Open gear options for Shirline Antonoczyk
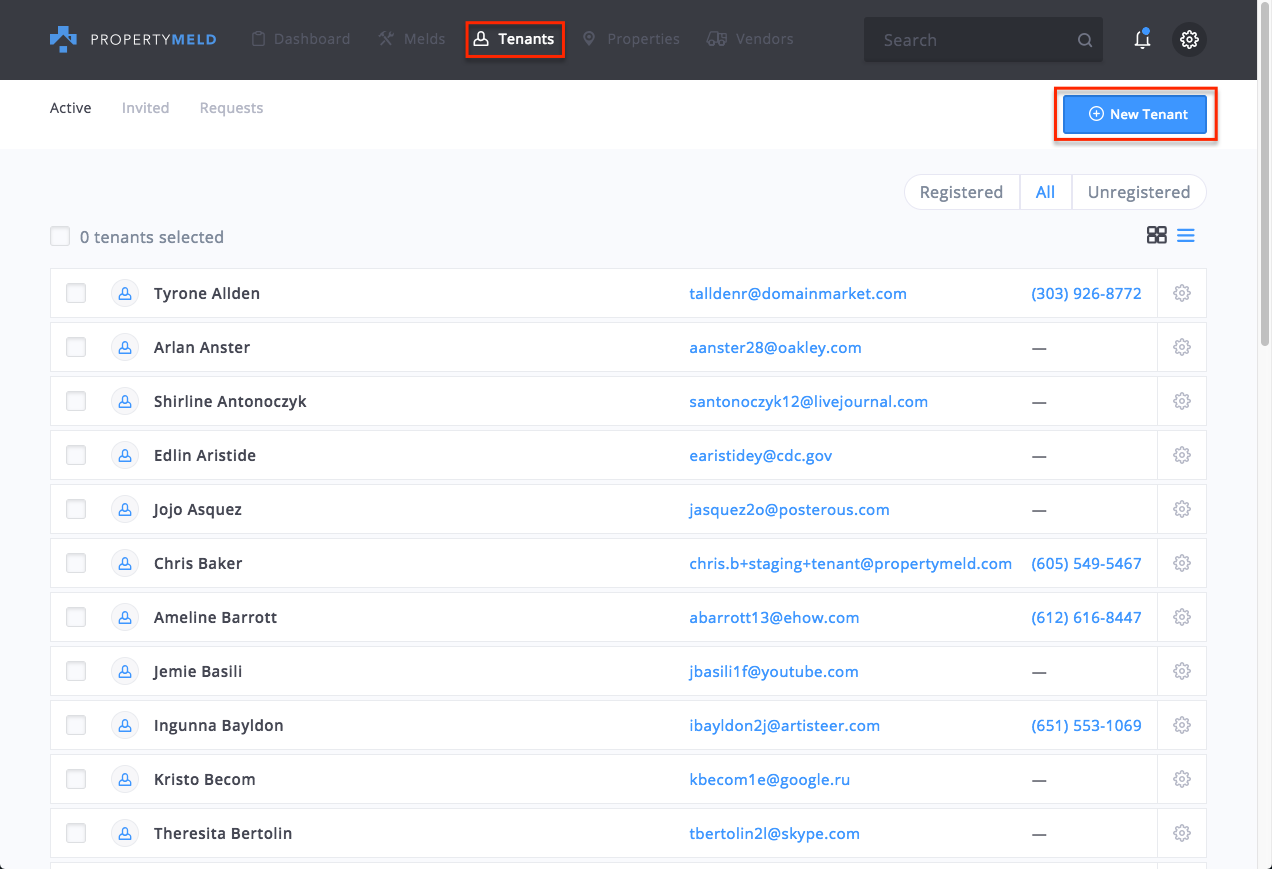Viewport: 1272px width, 869px height. coord(1182,401)
